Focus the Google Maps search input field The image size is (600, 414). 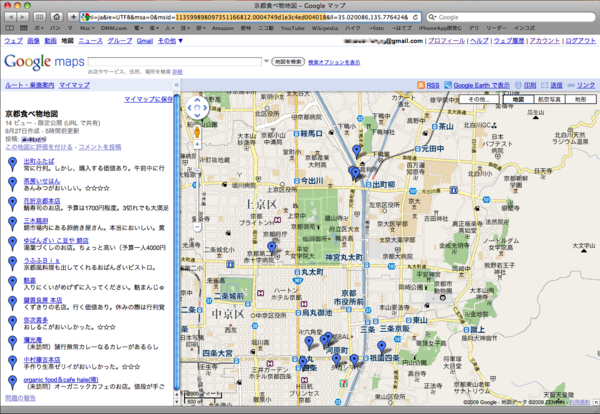click(175, 62)
